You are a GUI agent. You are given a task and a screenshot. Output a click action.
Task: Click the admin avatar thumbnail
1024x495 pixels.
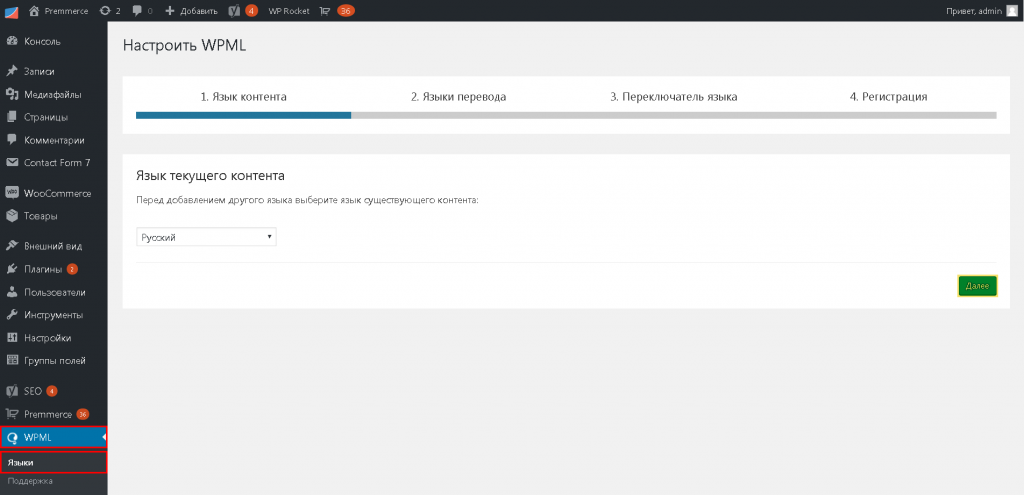(1012, 10)
